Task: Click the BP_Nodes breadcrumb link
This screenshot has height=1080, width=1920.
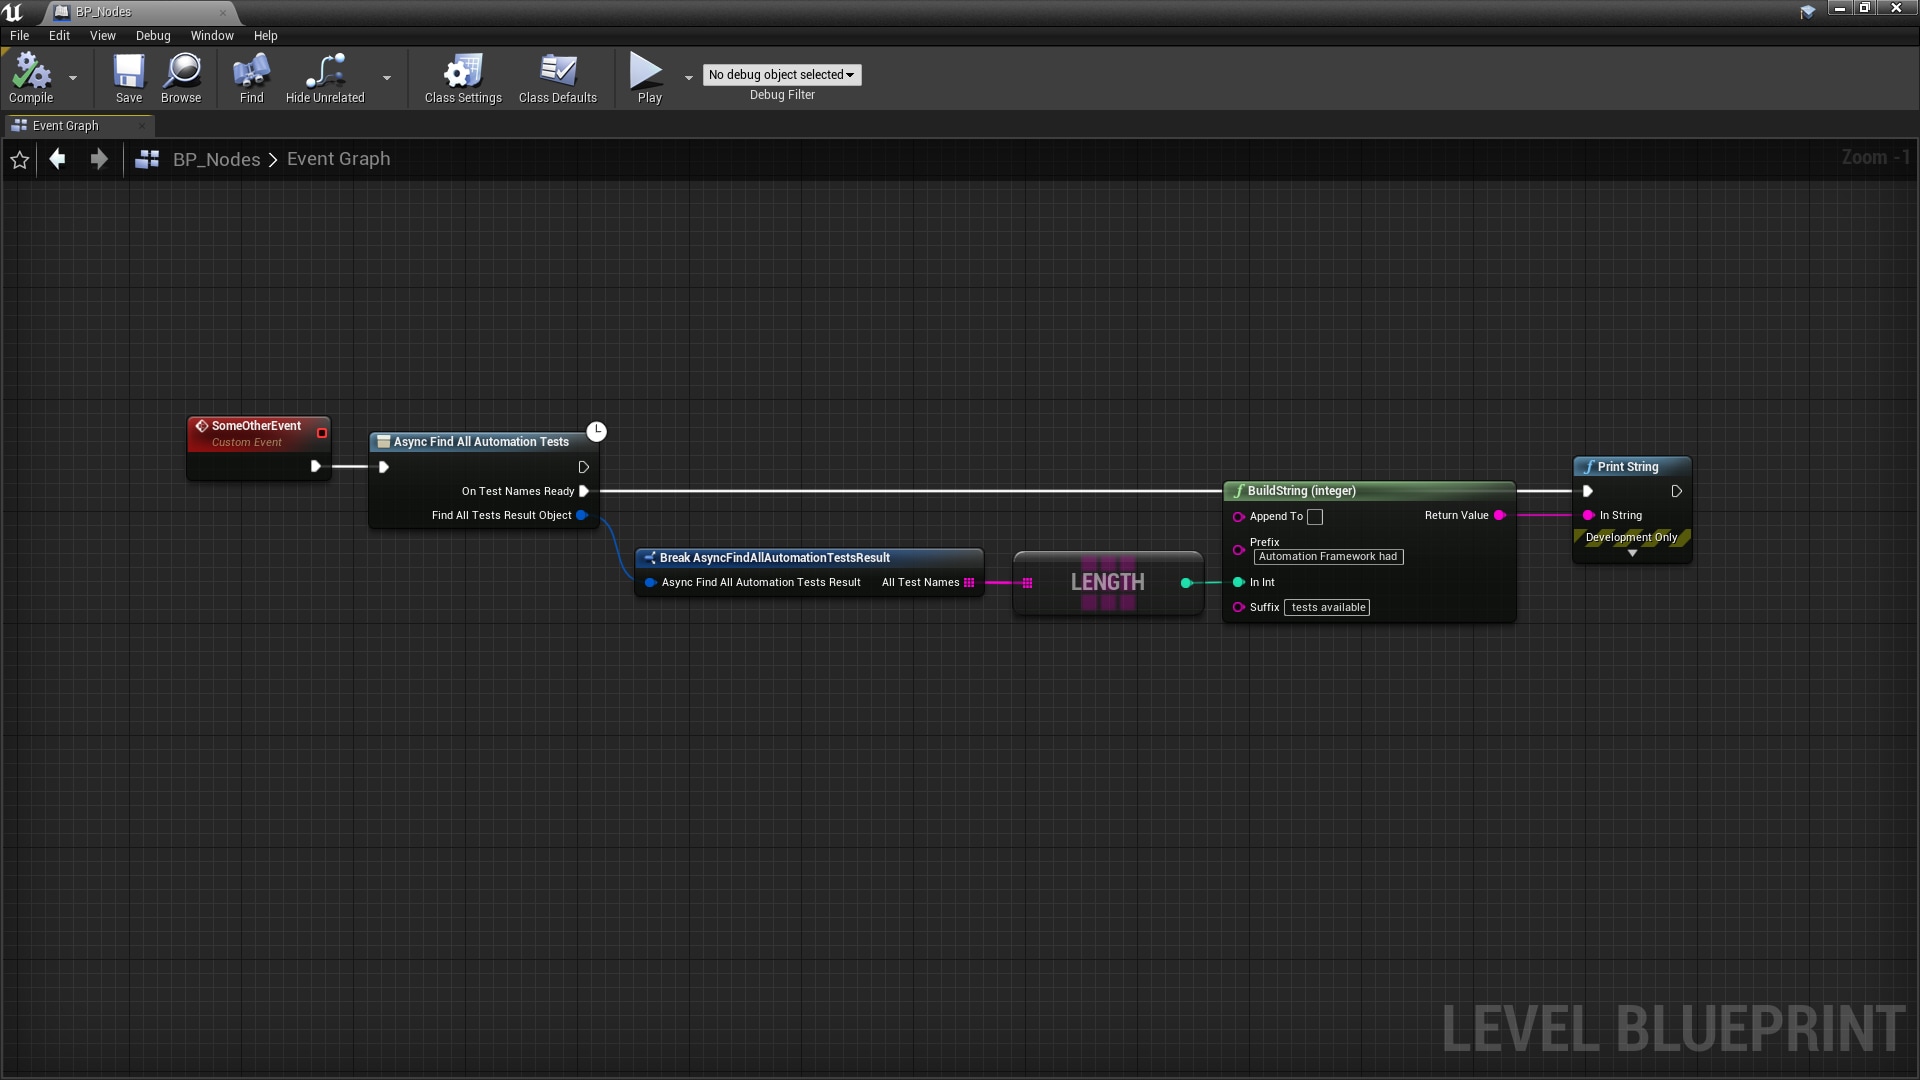Action: pos(216,159)
